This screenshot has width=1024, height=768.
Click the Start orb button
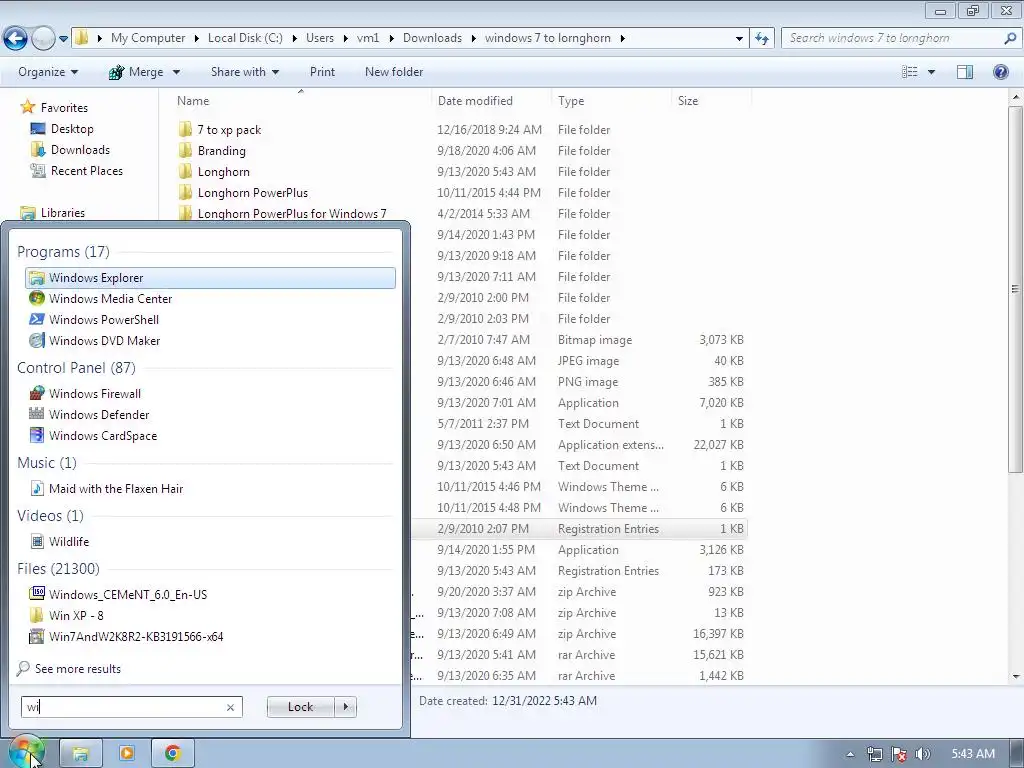click(x=26, y=752)
